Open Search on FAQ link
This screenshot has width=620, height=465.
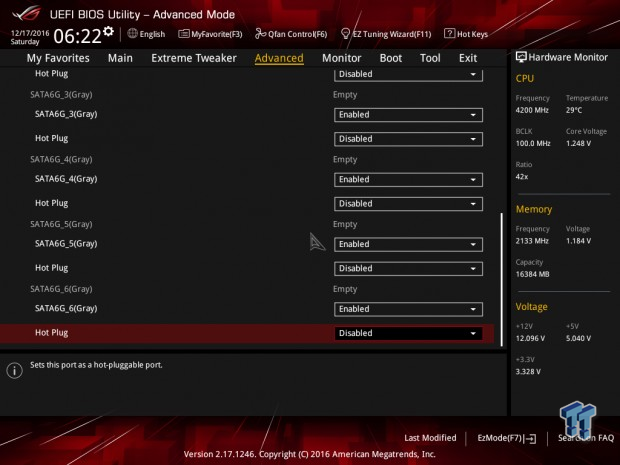(586, 438)
